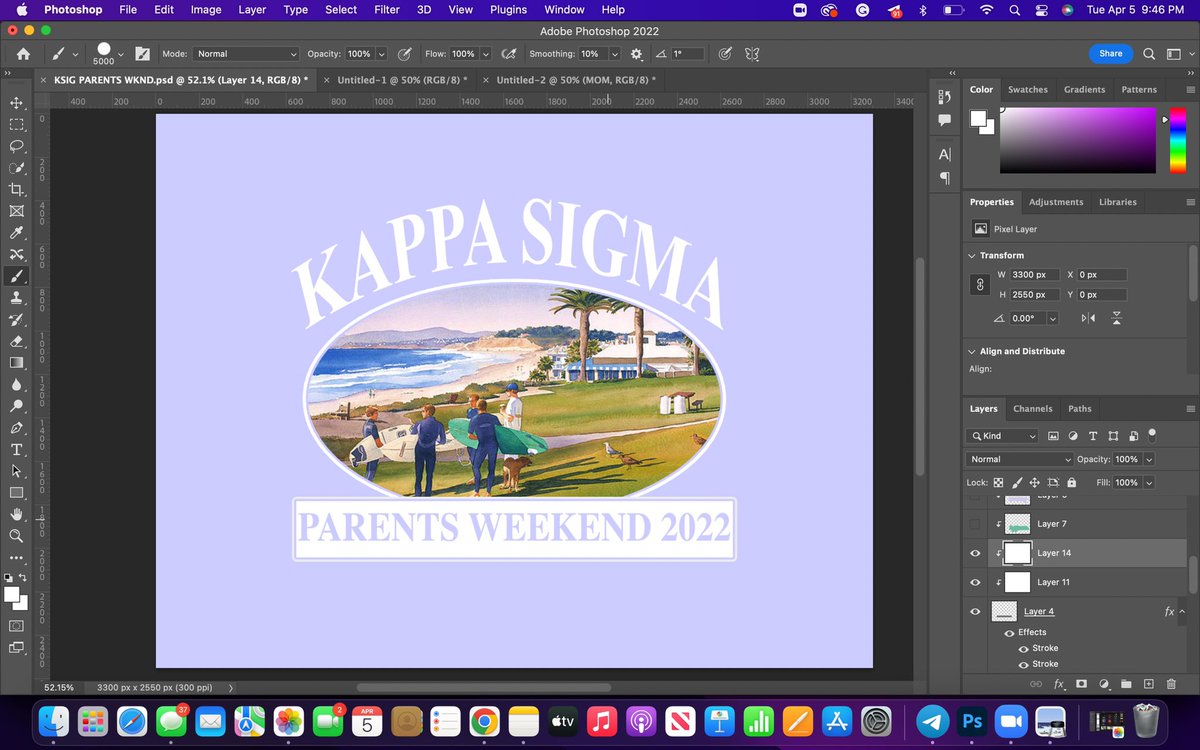Select the Eyedropper tool
Viewport: 1200px width, 750px height.
16,233
